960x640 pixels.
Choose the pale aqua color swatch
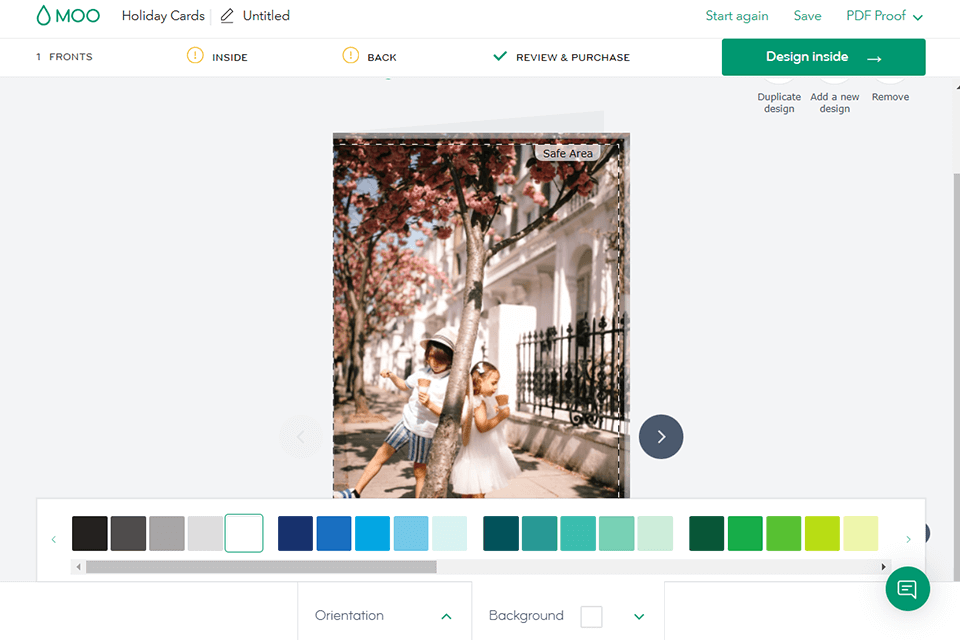coord(449,533)
